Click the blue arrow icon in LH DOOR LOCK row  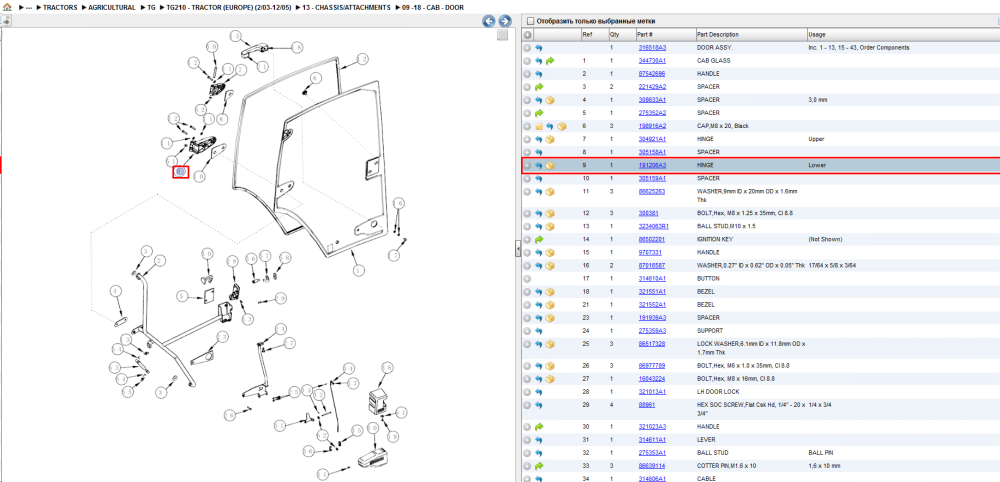pos(538,391)
